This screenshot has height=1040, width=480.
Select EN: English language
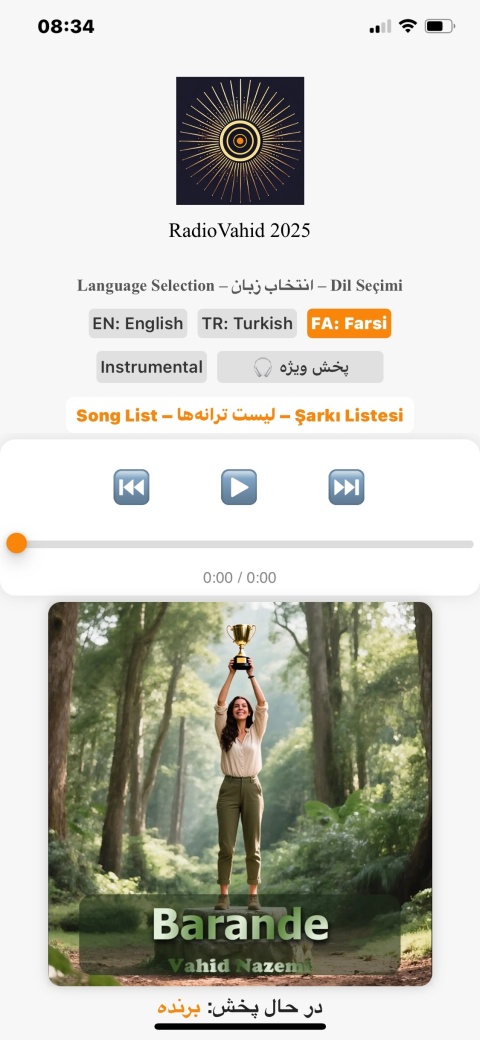(138, 324)
